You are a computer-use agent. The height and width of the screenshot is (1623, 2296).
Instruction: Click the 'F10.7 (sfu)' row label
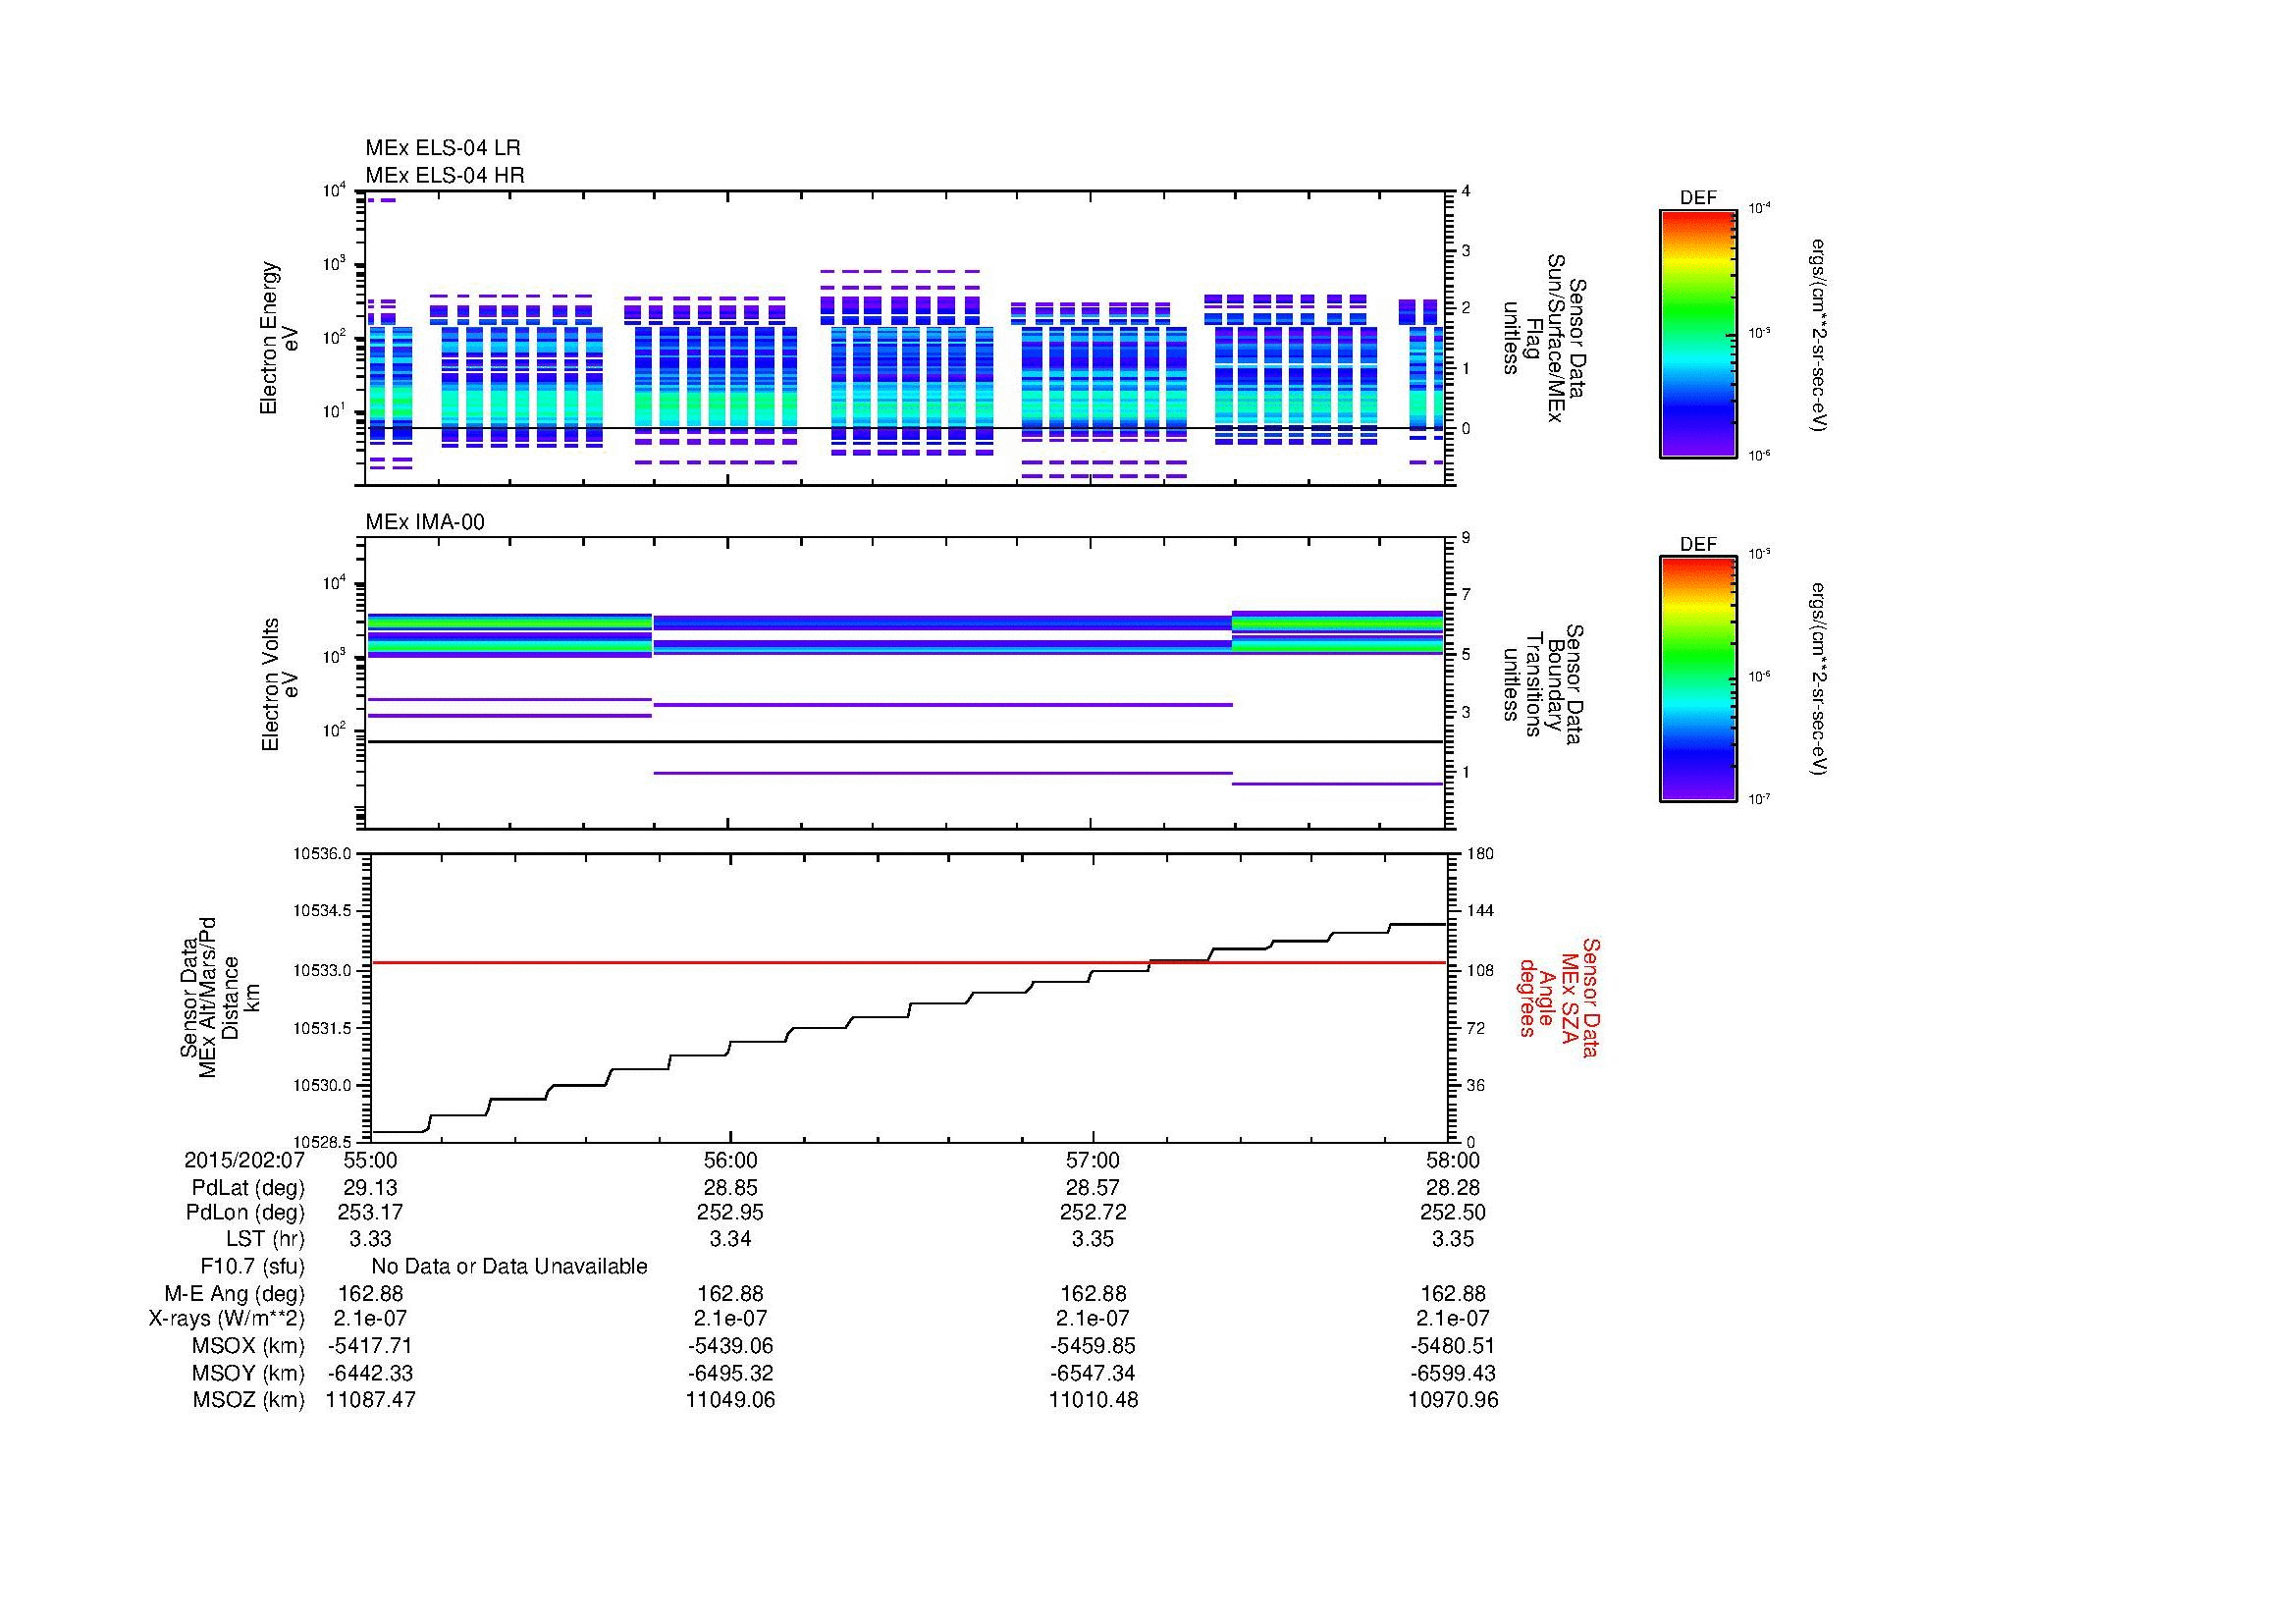252,1267
